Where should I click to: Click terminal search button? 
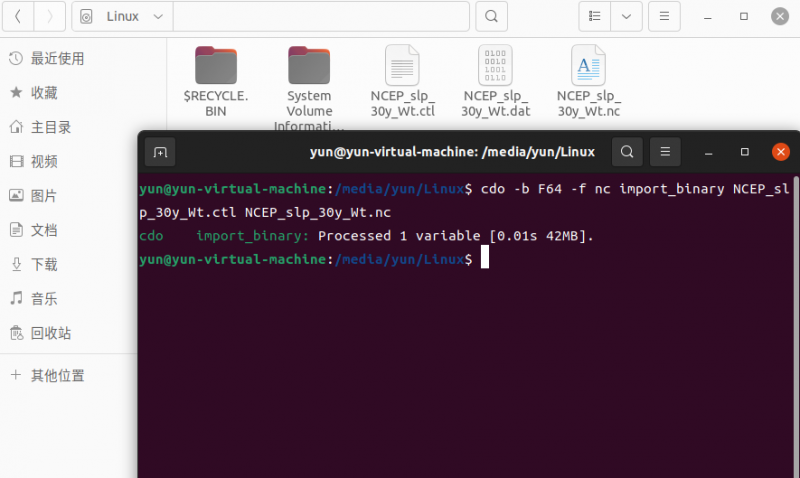[626, 152]
